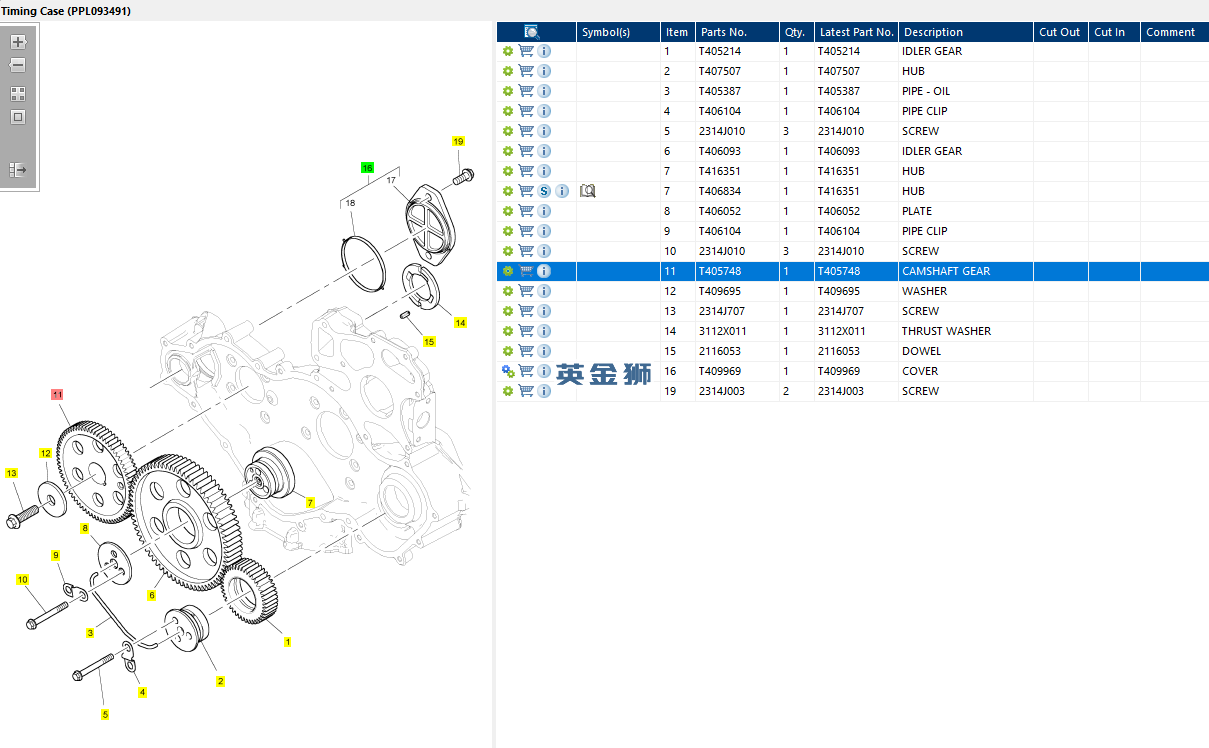Add PLATE T406052 to cart

click(x=526, y=211)
